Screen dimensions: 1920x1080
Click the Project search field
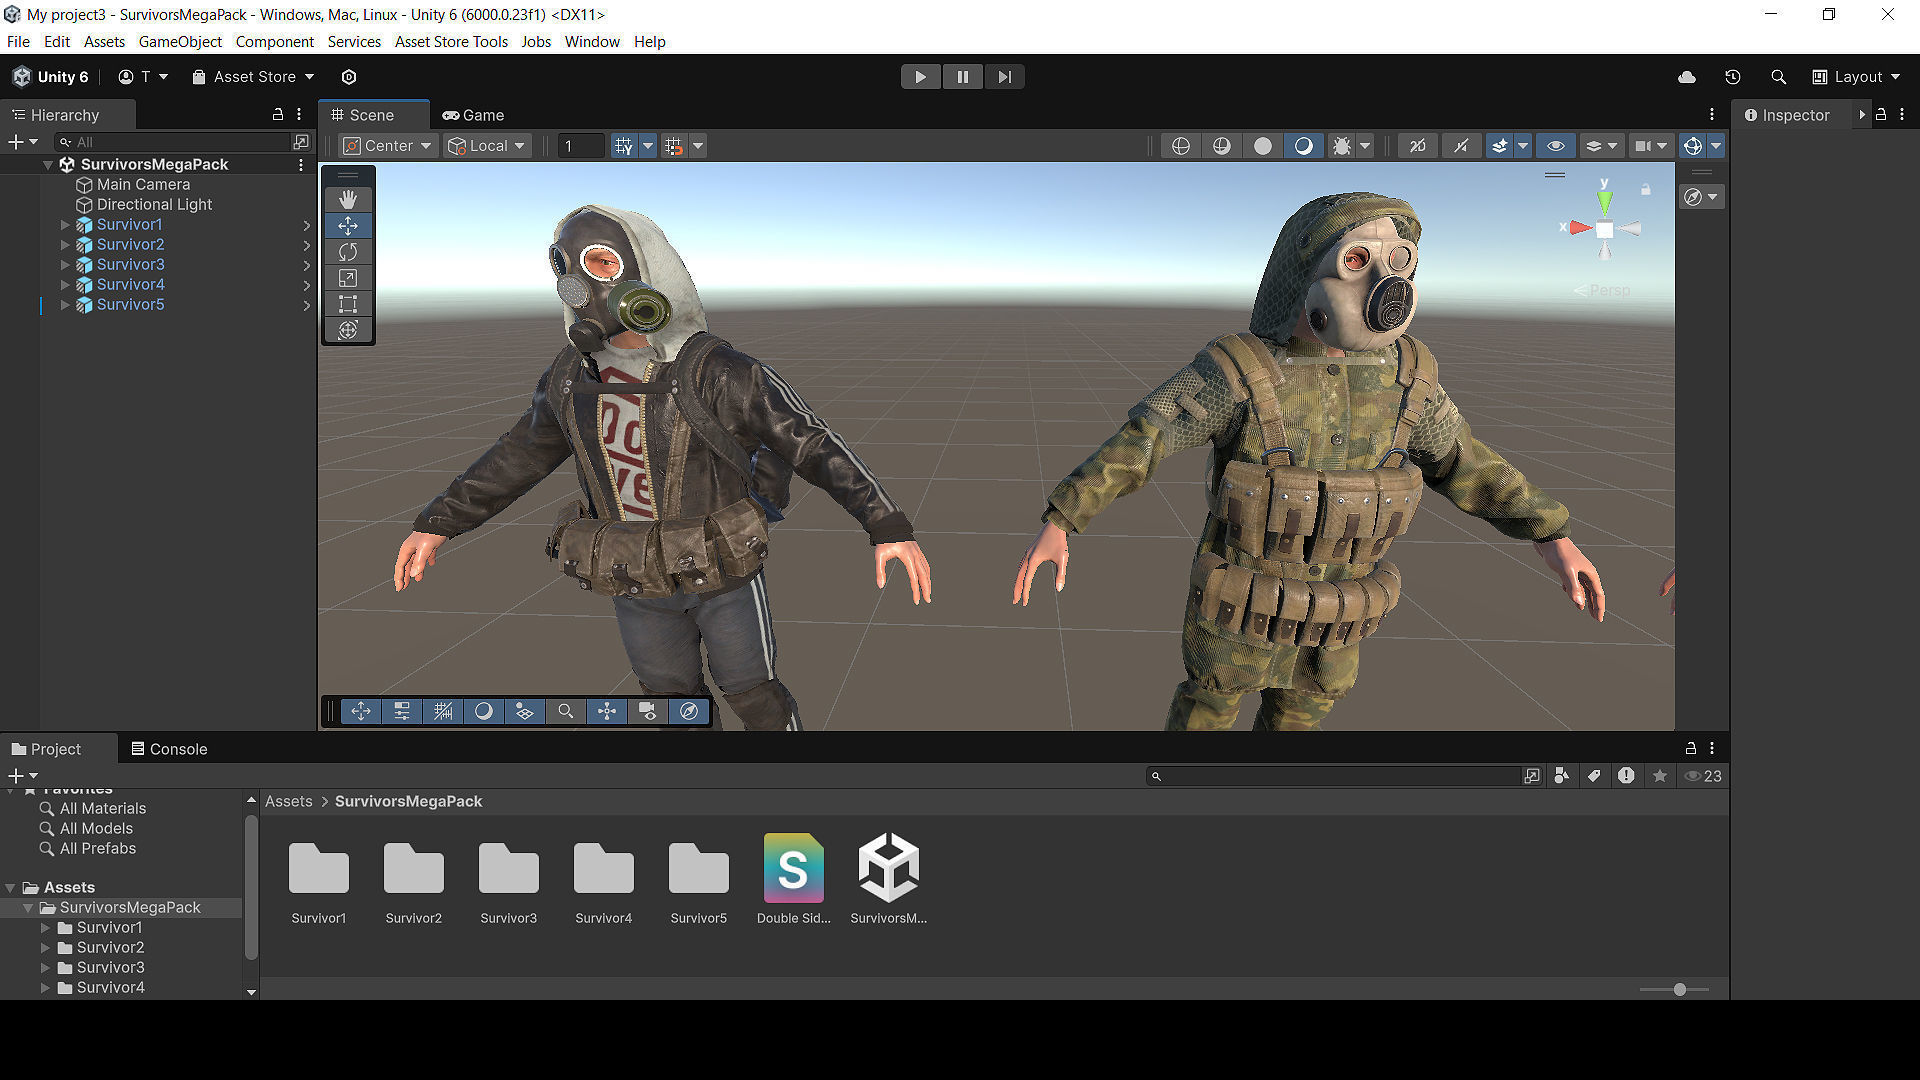1332,776
